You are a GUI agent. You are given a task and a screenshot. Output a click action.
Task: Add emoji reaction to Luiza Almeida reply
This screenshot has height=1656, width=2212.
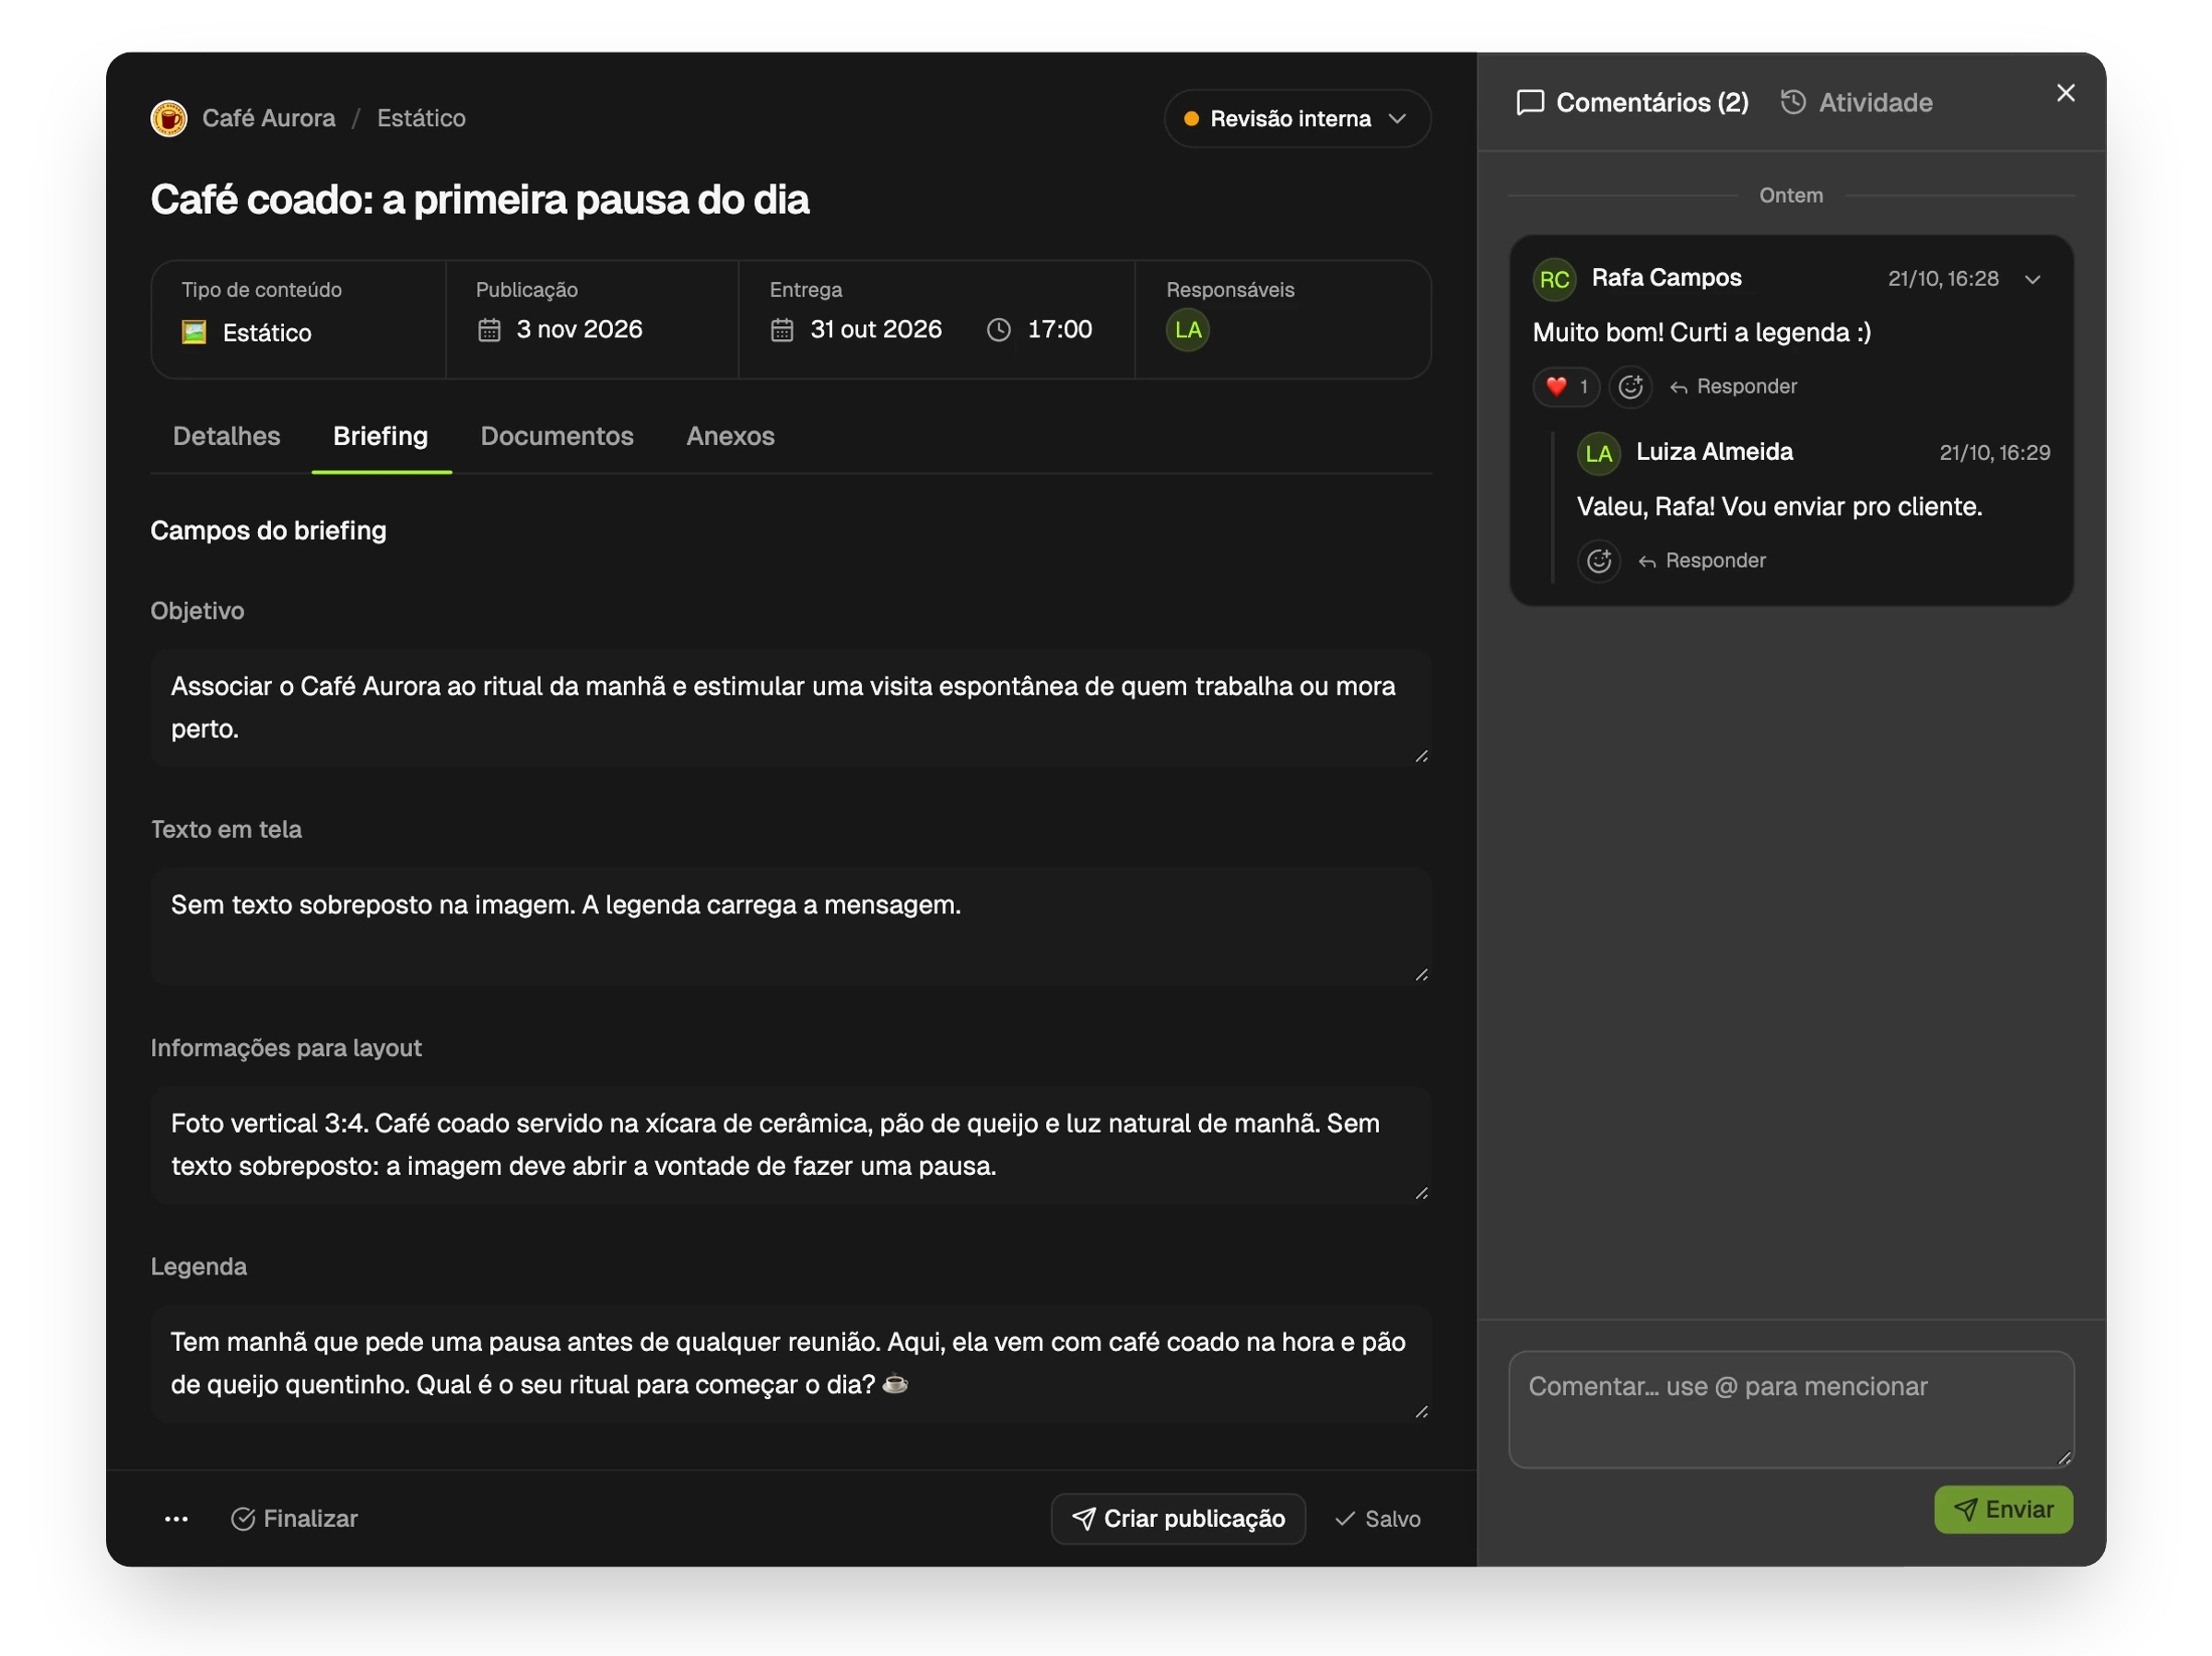1598,560
